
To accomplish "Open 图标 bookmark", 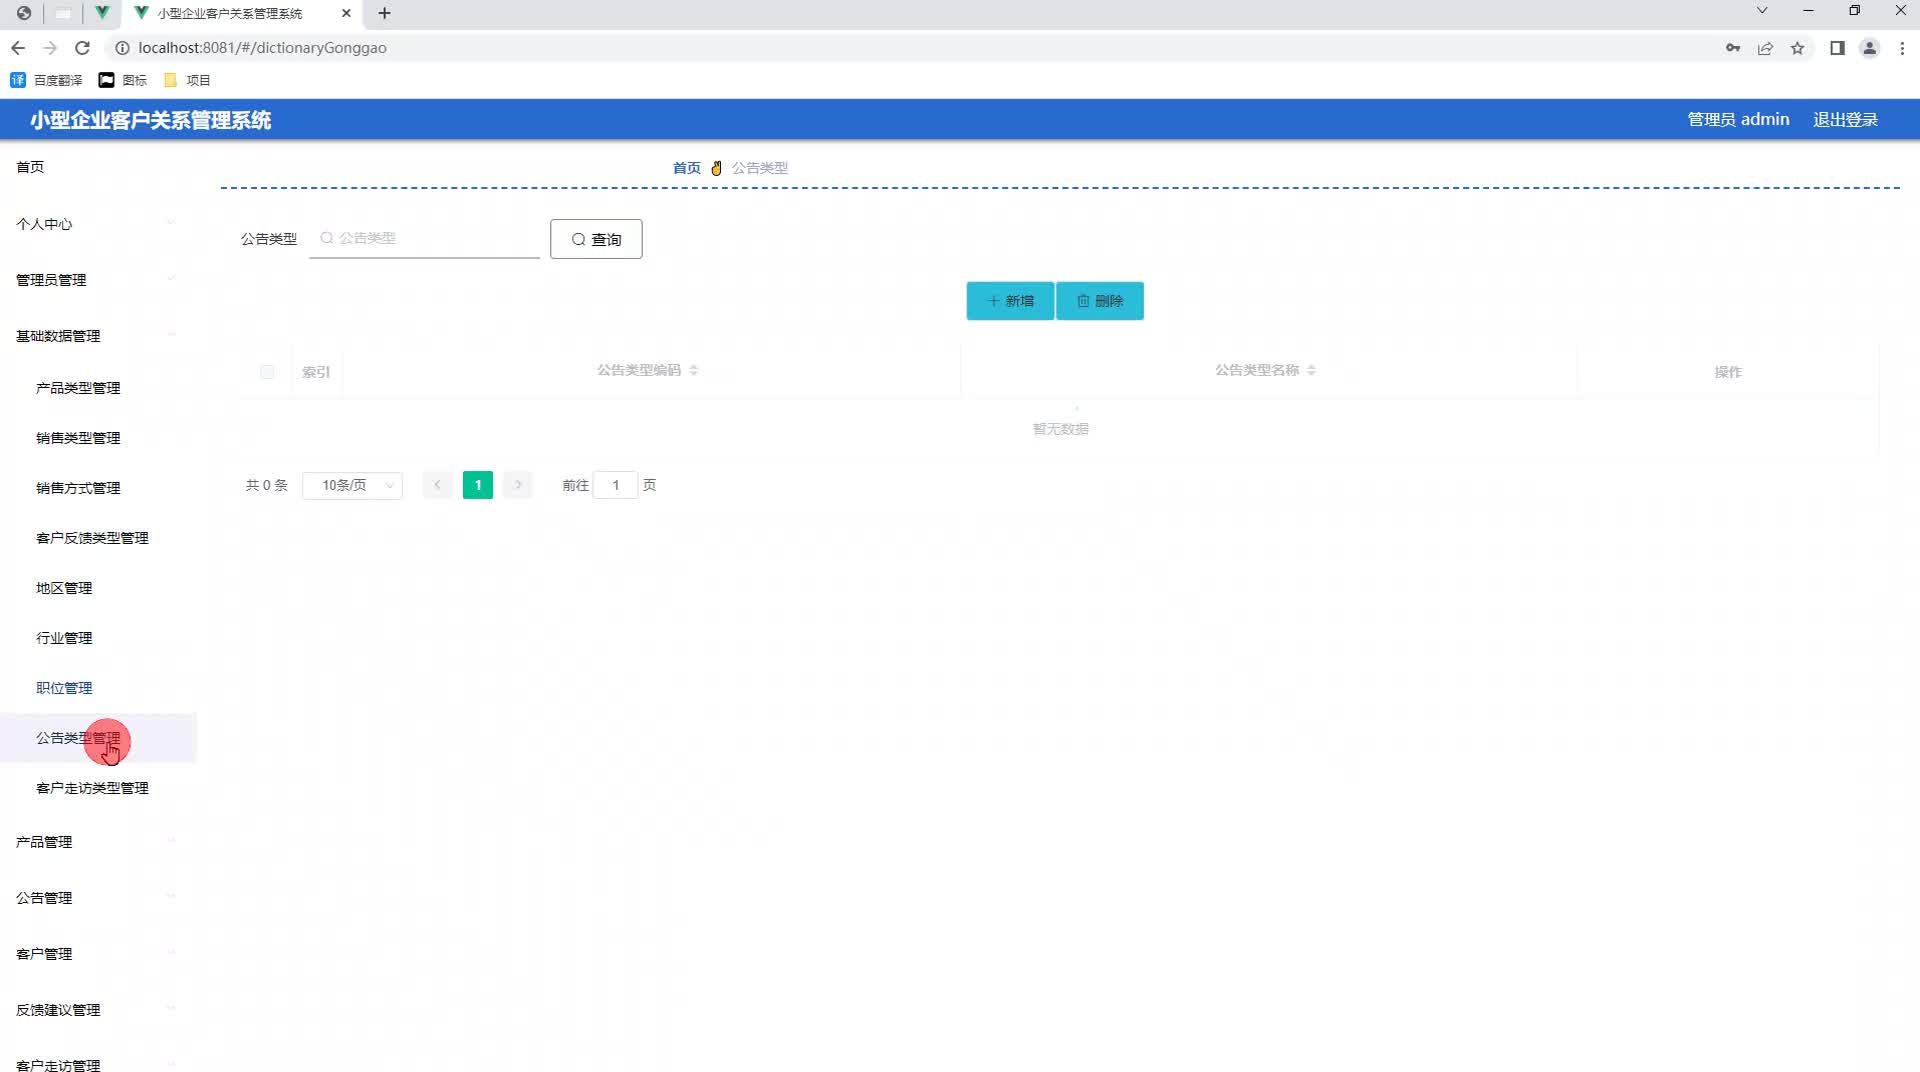I will click(123, 80).
